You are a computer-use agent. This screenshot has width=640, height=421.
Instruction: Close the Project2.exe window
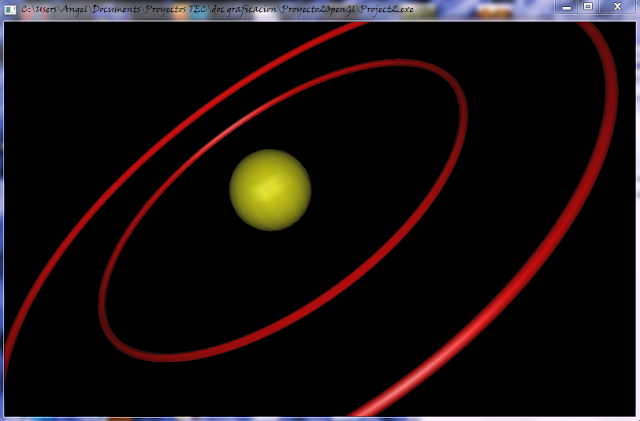coord(617,7)
